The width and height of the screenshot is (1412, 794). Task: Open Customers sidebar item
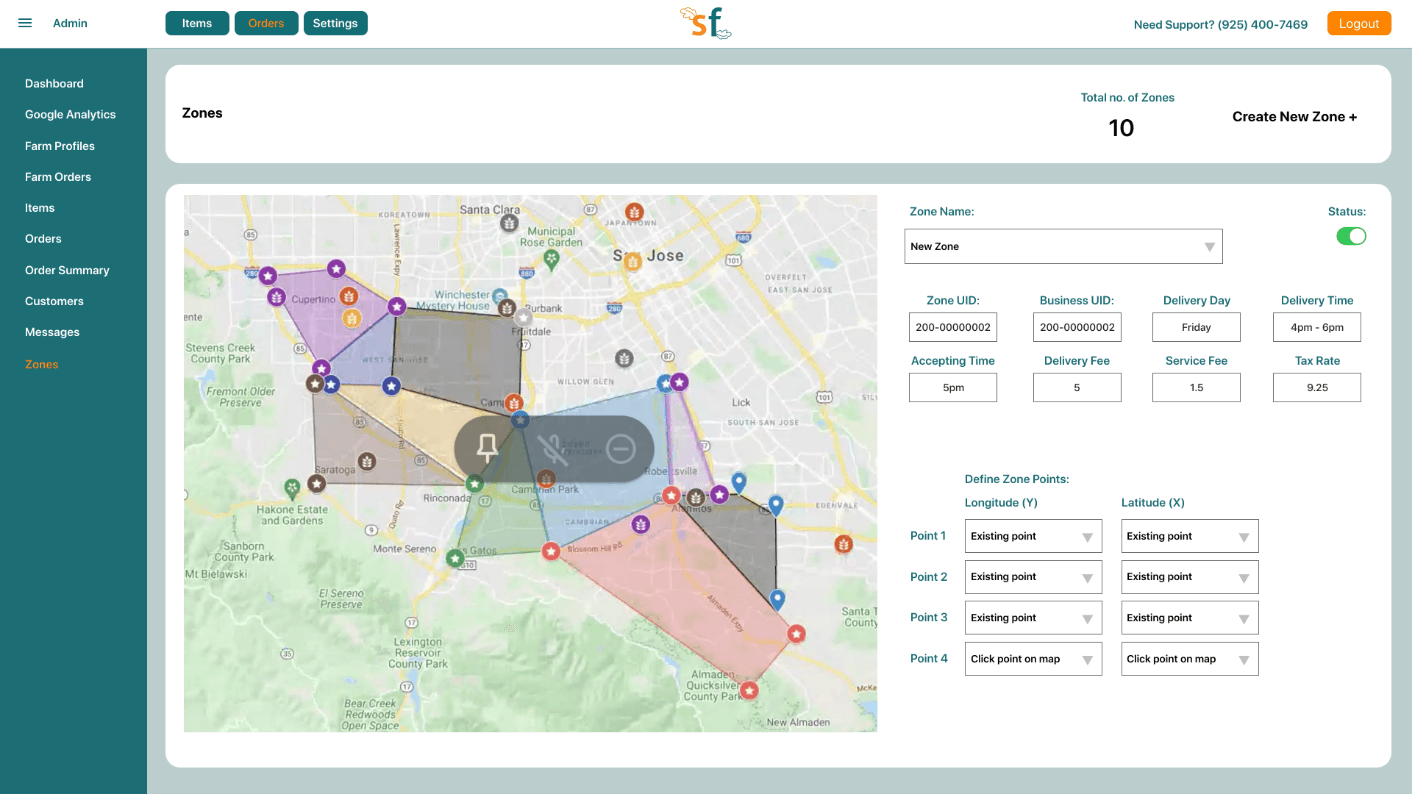[x=54, y=301]
